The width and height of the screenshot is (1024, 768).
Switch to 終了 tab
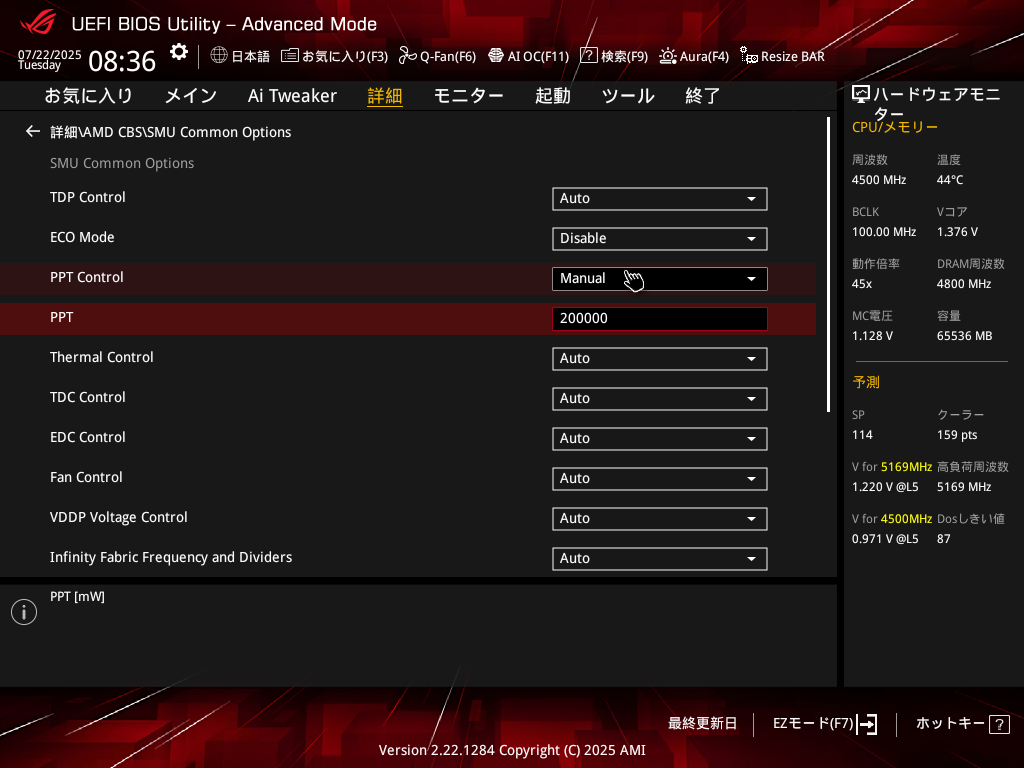point(703,96)
